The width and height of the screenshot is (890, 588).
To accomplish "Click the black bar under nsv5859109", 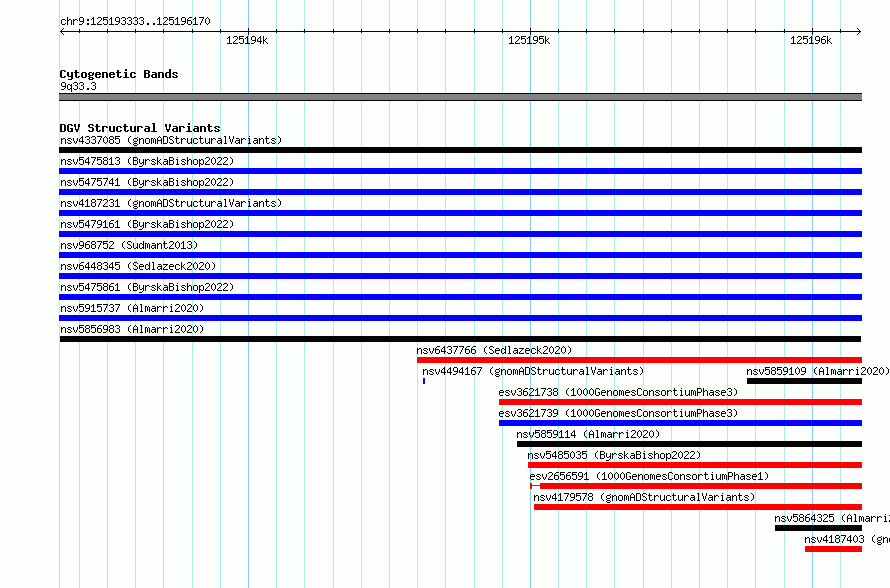I will (x=804, y=381).
